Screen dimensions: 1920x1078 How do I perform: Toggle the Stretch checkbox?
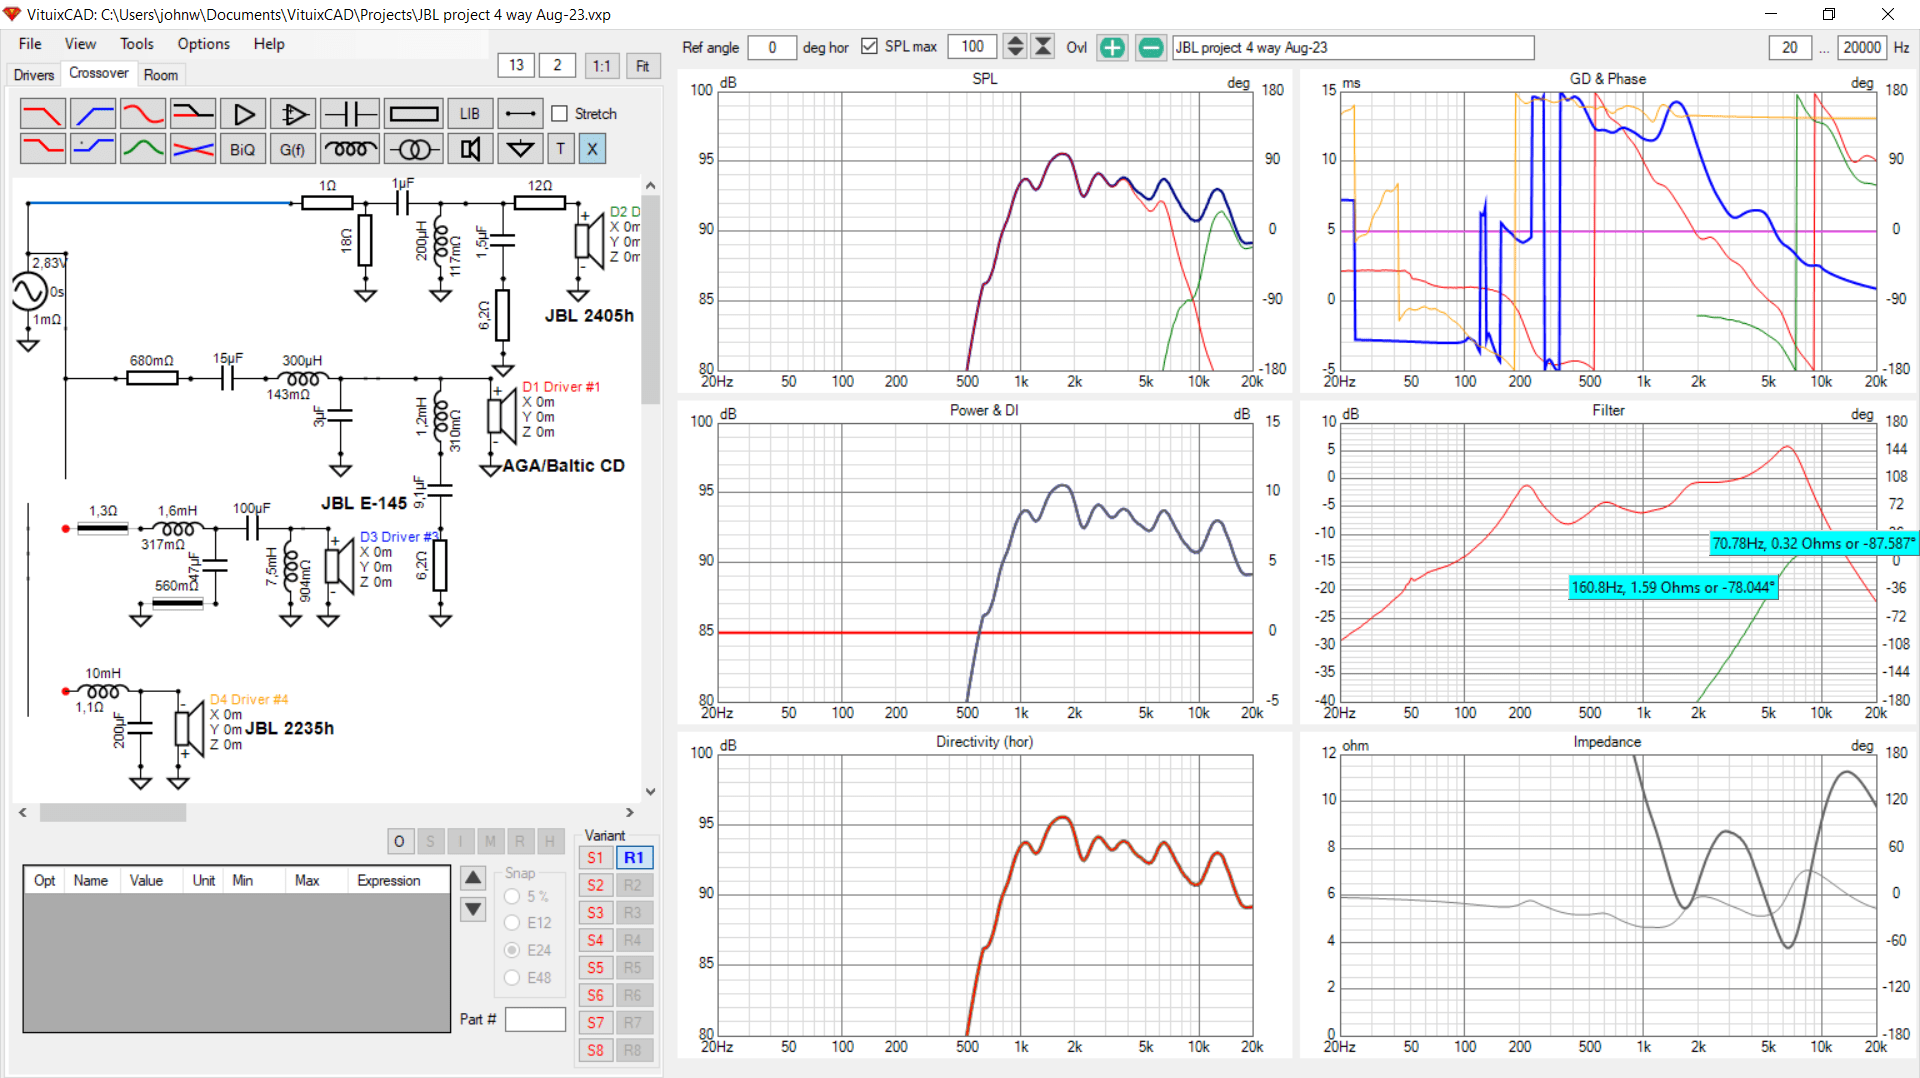tap(560, 114)
